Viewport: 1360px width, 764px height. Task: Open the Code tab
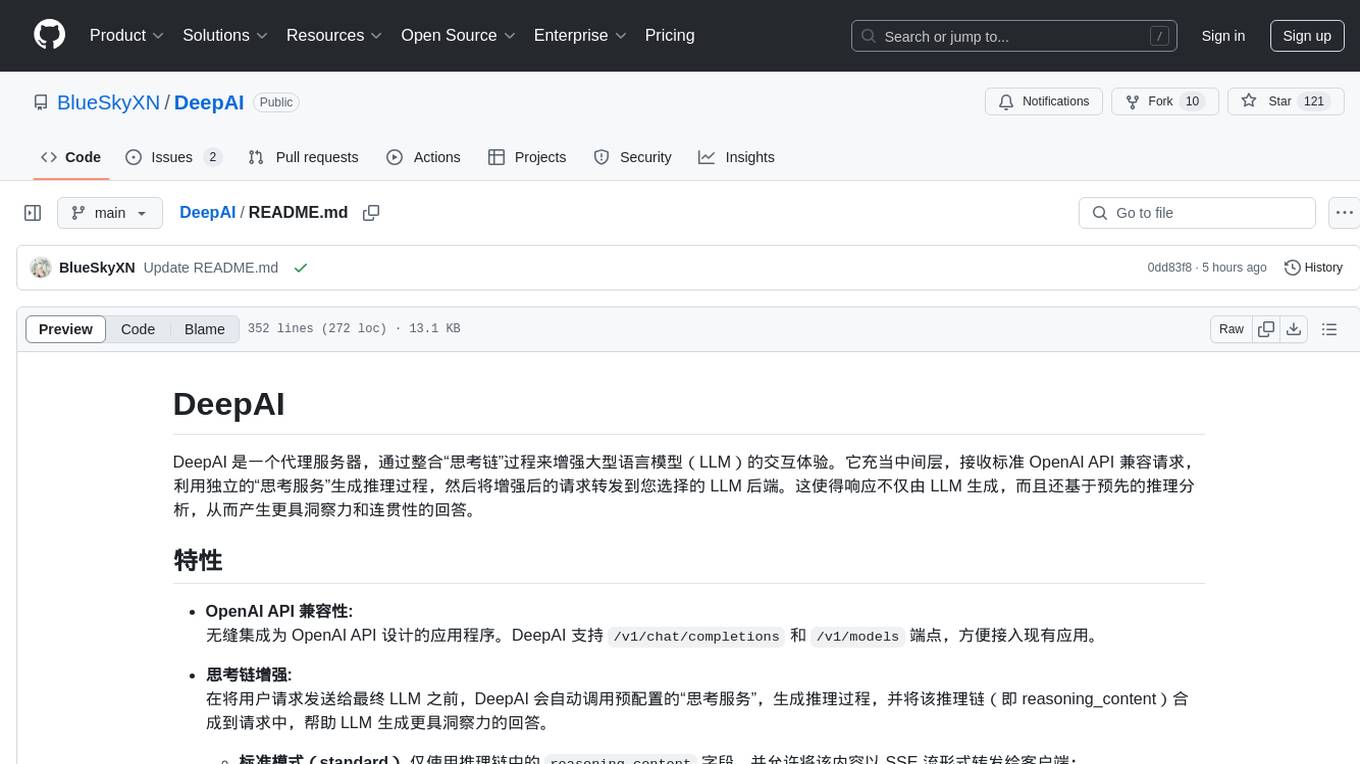[x=71, y=157]
